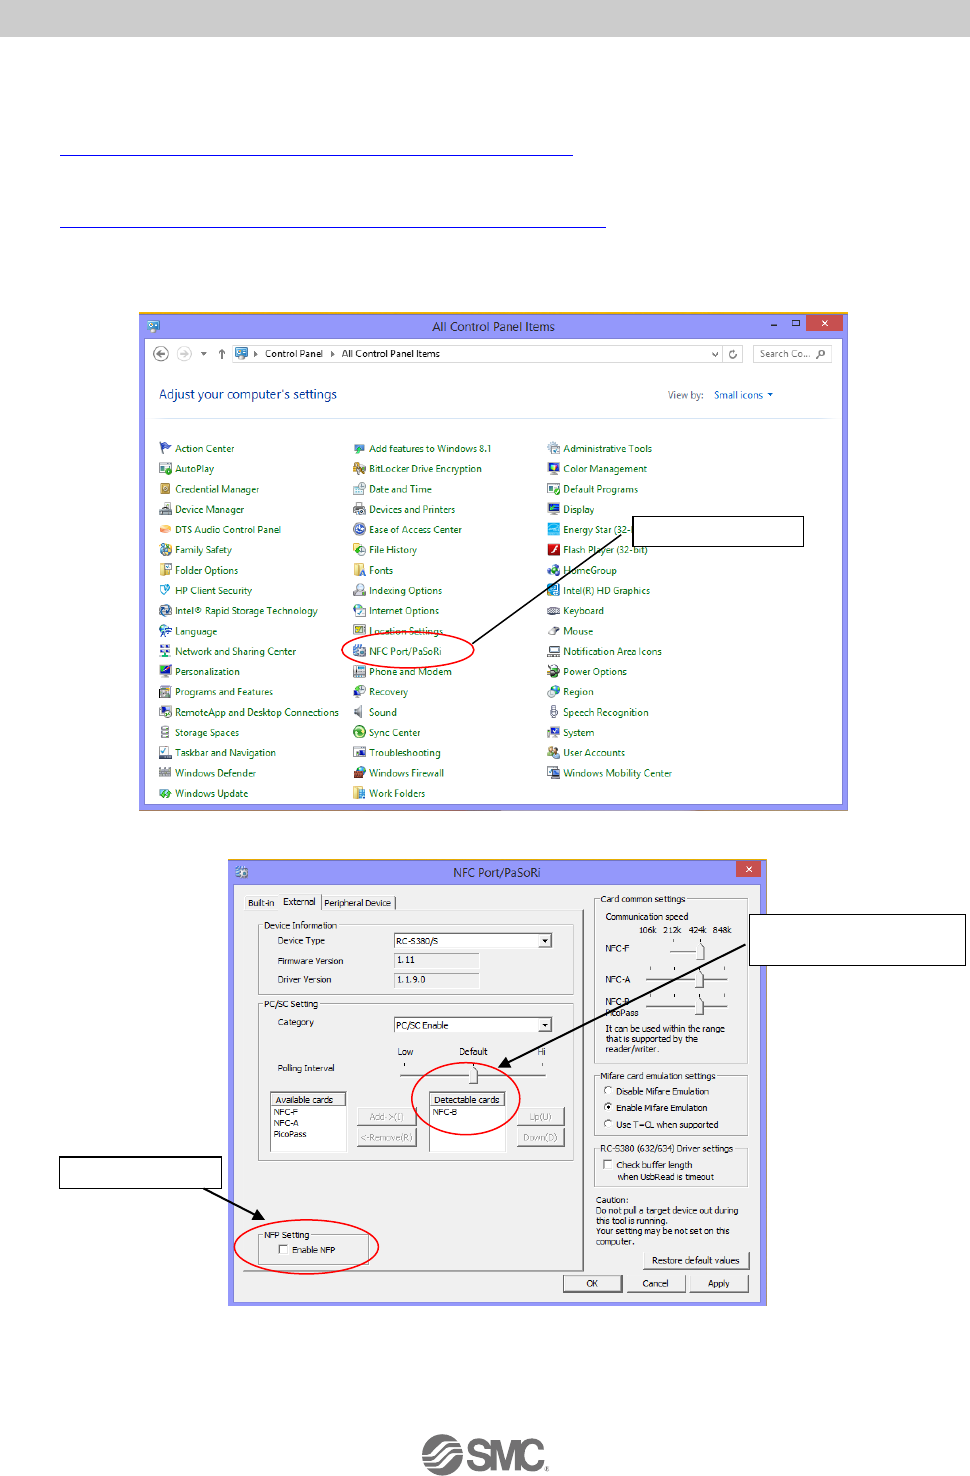The image size is (970, 1476).
Task: Click Credential Manager icon
Action: [x=165, y=489]
